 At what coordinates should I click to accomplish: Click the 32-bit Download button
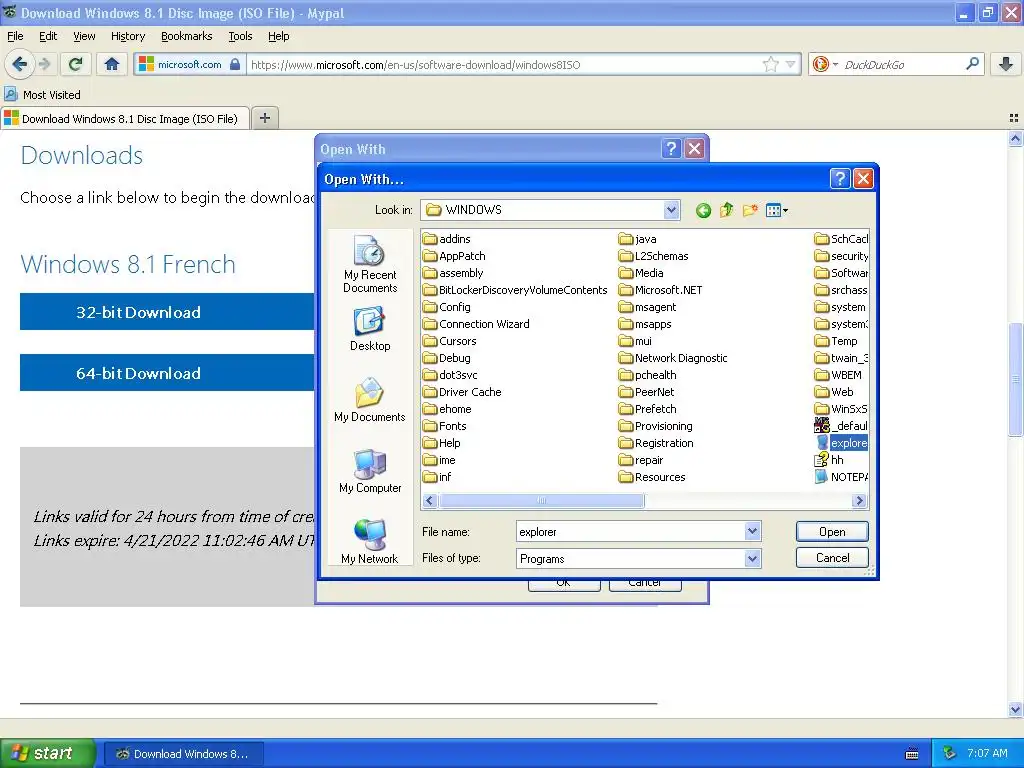click(x=167, y=312)
